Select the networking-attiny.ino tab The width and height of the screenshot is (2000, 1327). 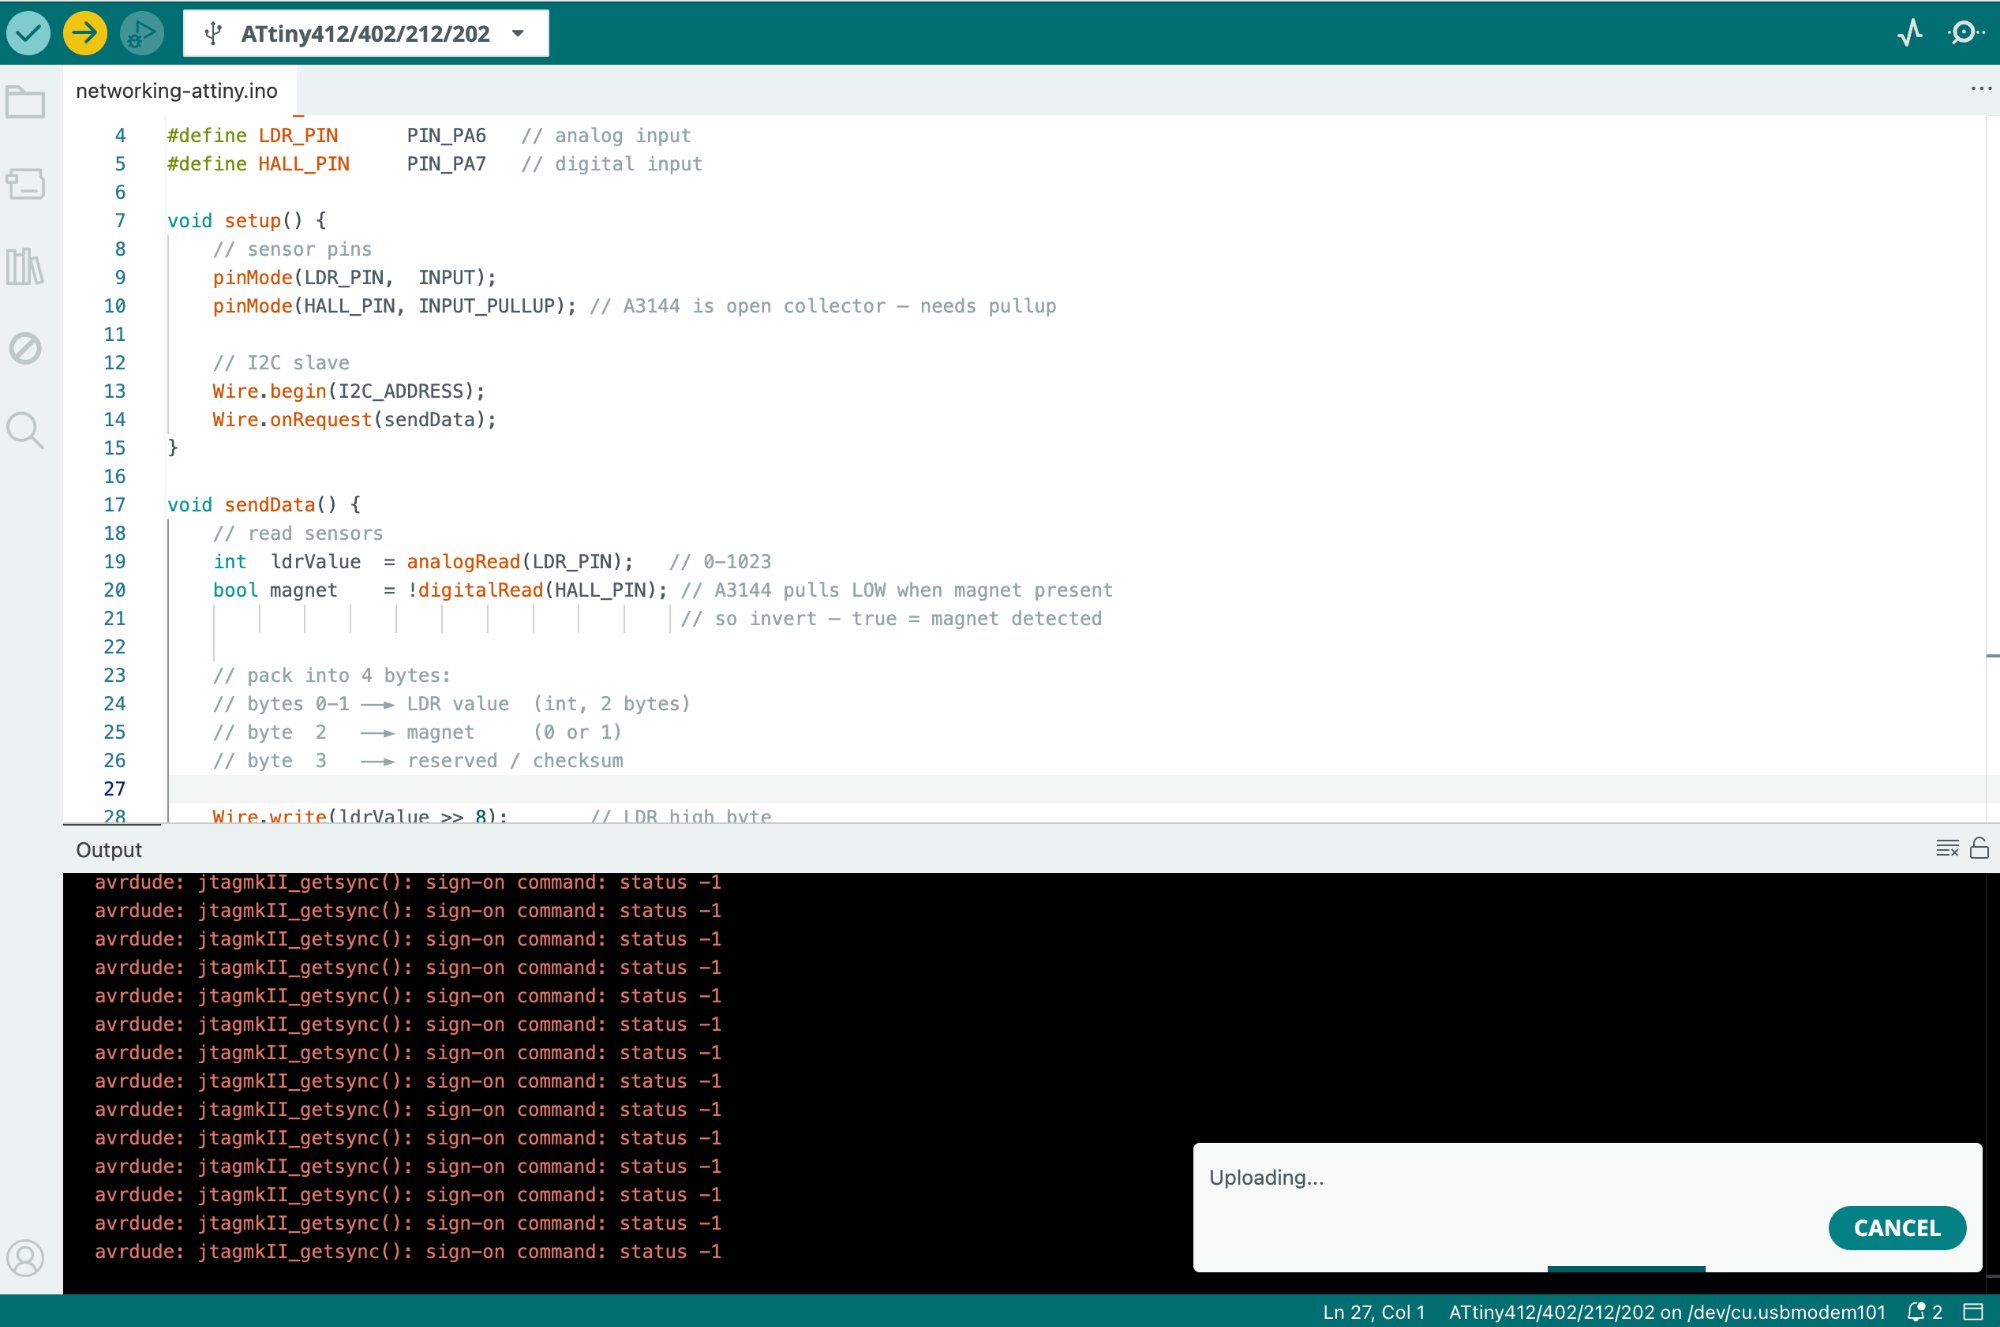pos(177,91)
